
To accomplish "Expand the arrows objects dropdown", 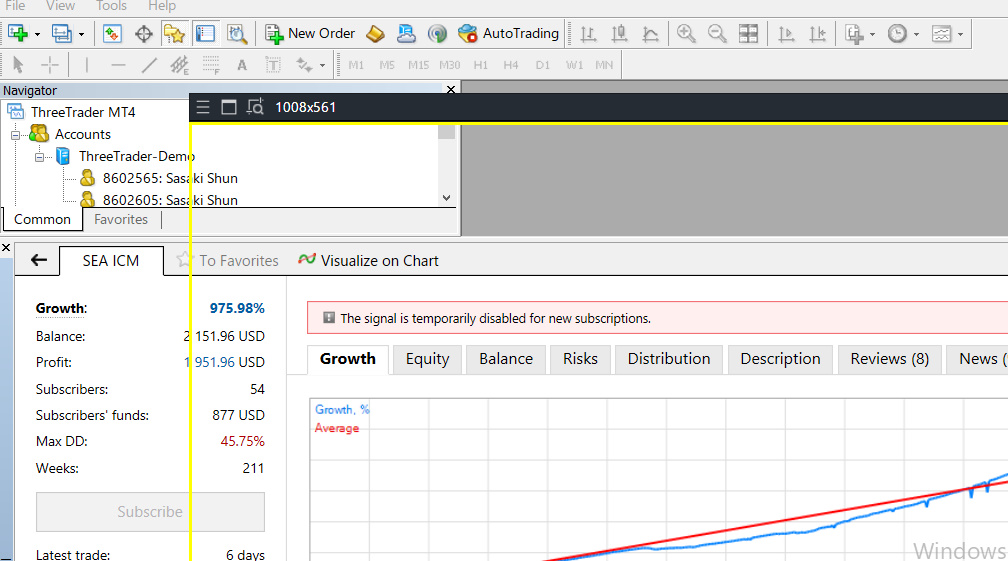I will coord(322,65).
